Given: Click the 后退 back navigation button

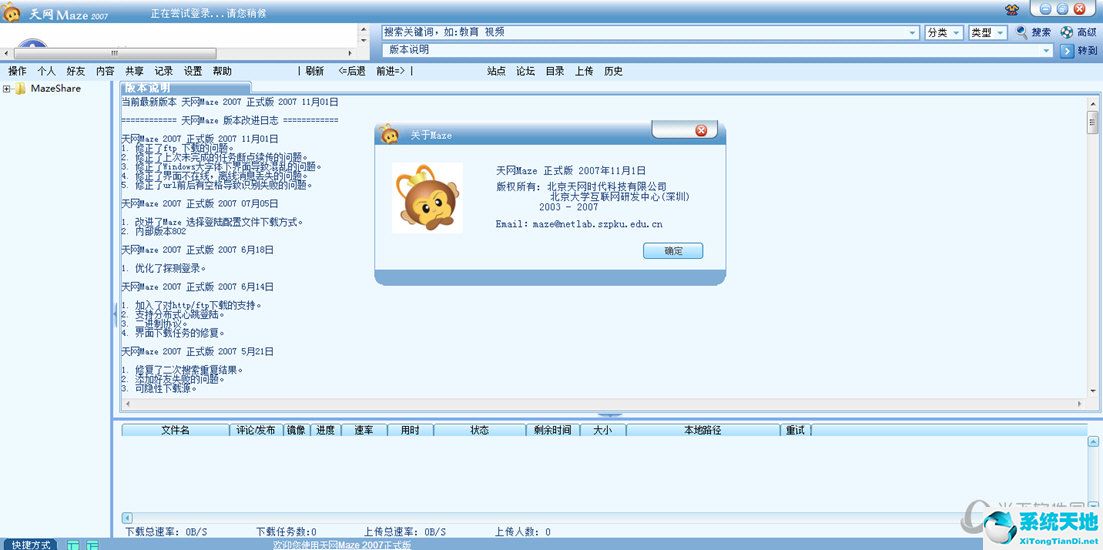Looking at the screenshot, I should [351, 71].
